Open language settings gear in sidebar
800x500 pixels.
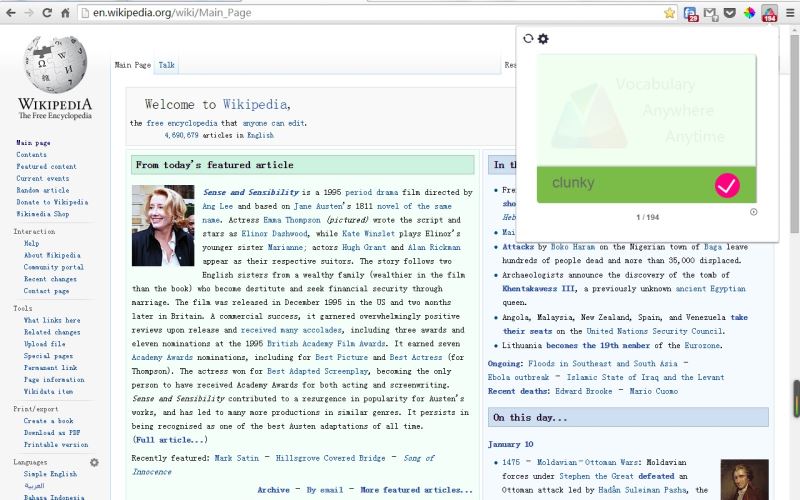click(94, 462)
